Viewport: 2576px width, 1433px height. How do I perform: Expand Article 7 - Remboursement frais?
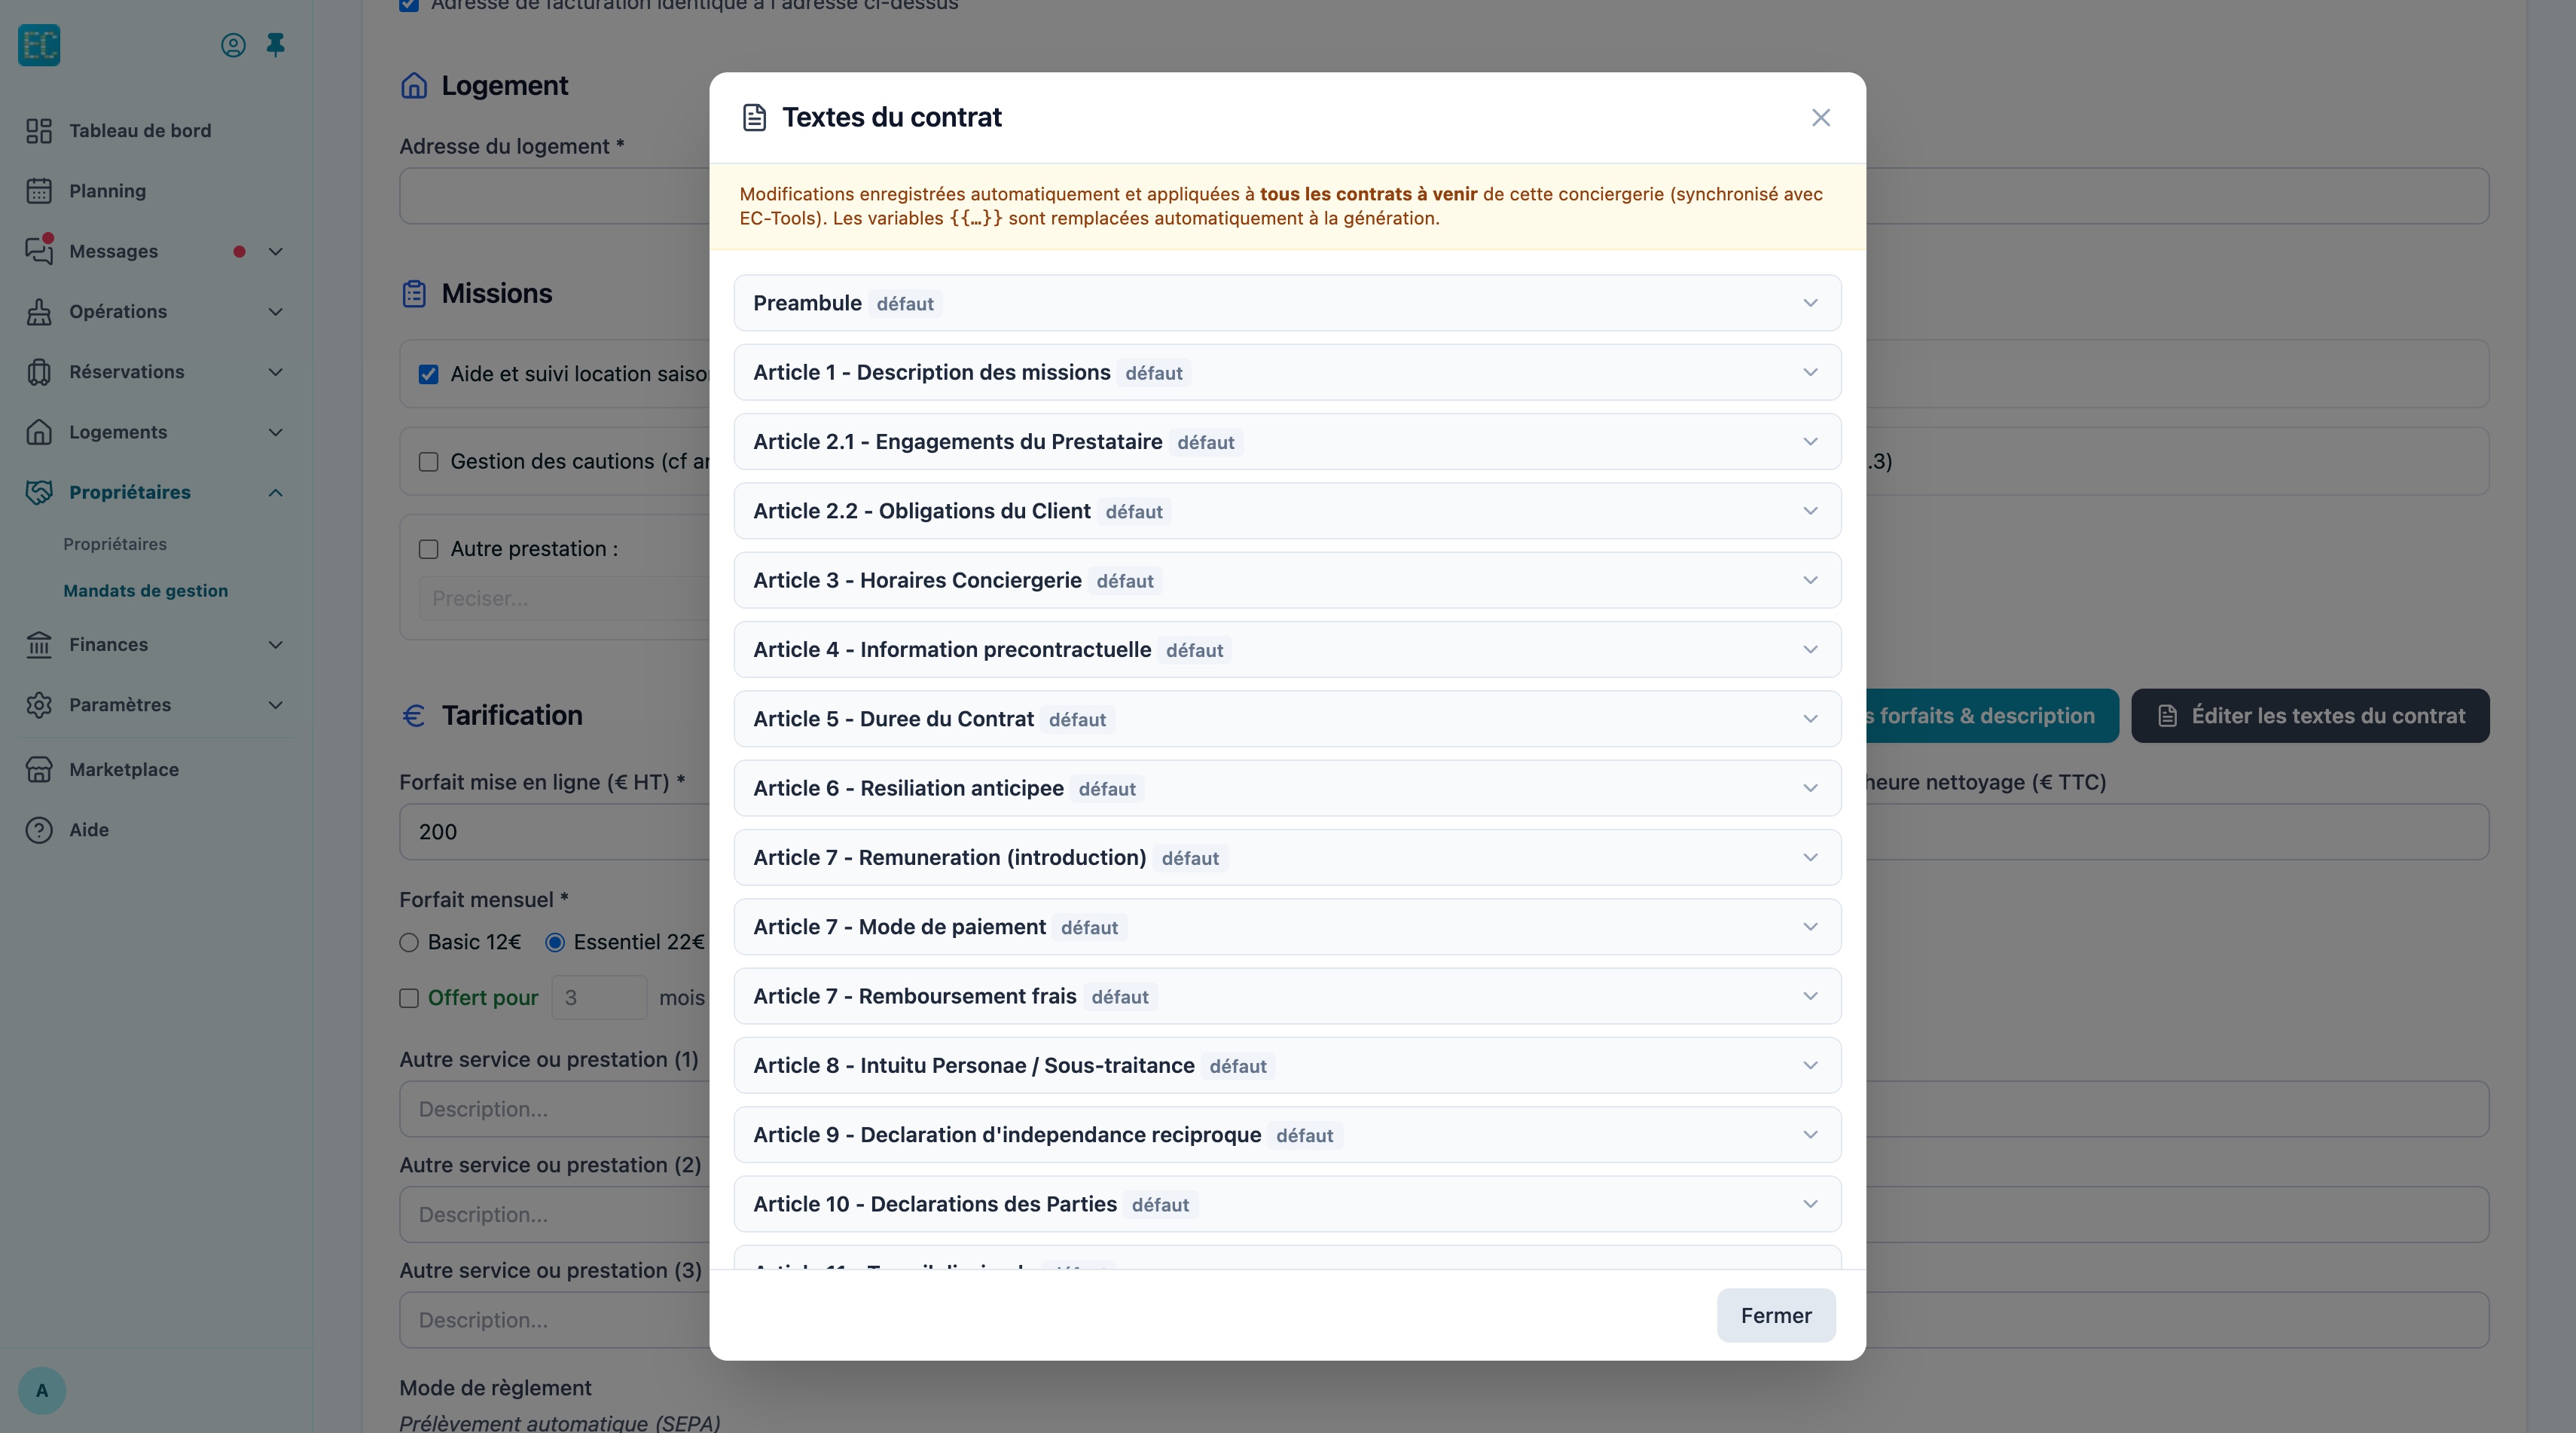click(1287, 997)
